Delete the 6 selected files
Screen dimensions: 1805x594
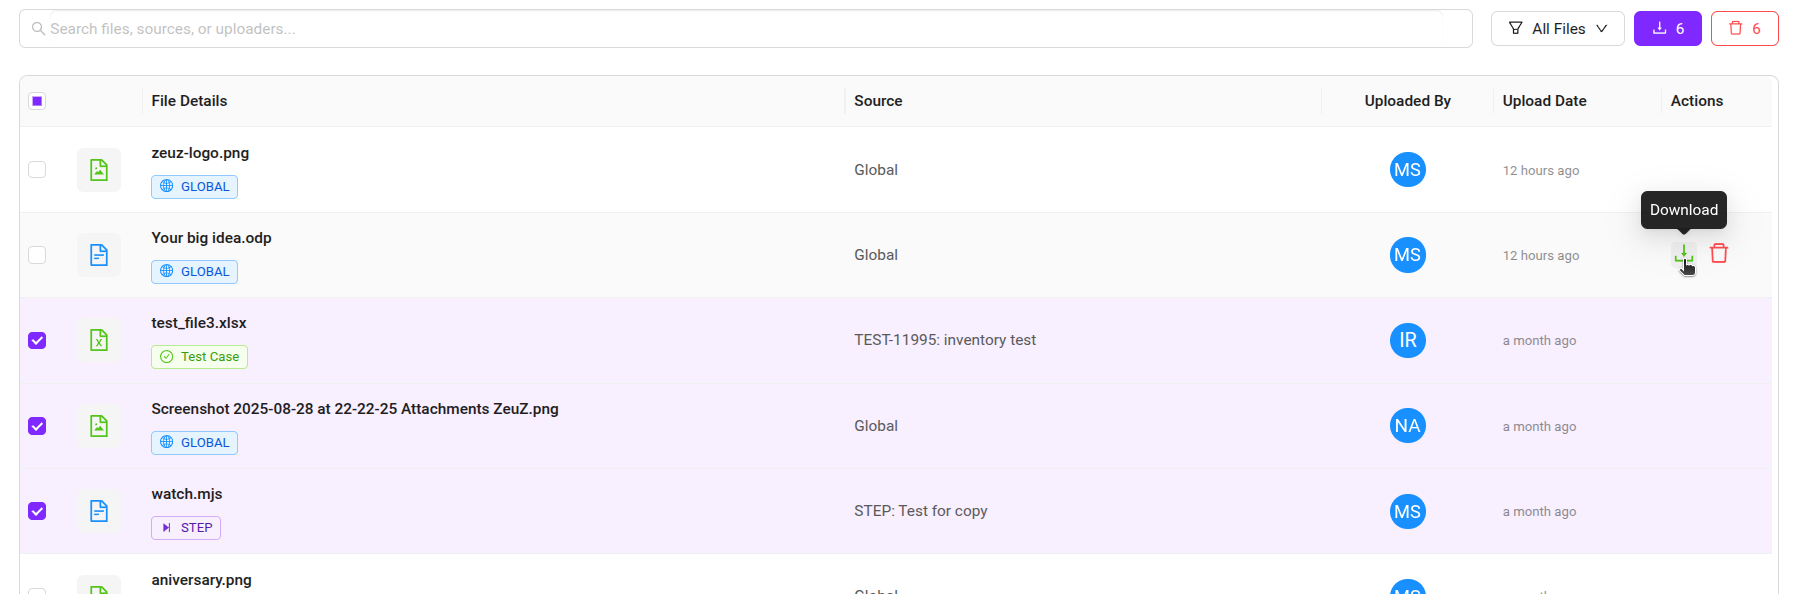coord(1744,29)
